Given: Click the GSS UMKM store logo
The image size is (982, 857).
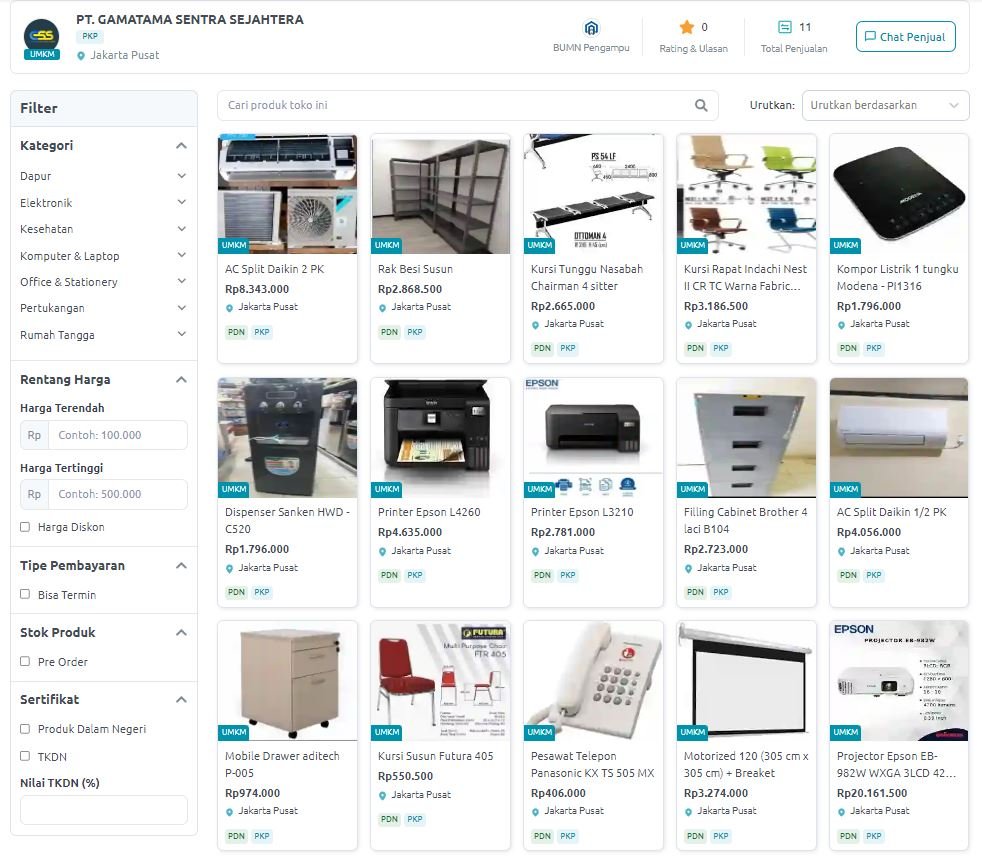Looking at the screenshot, I should pos(41,39).
